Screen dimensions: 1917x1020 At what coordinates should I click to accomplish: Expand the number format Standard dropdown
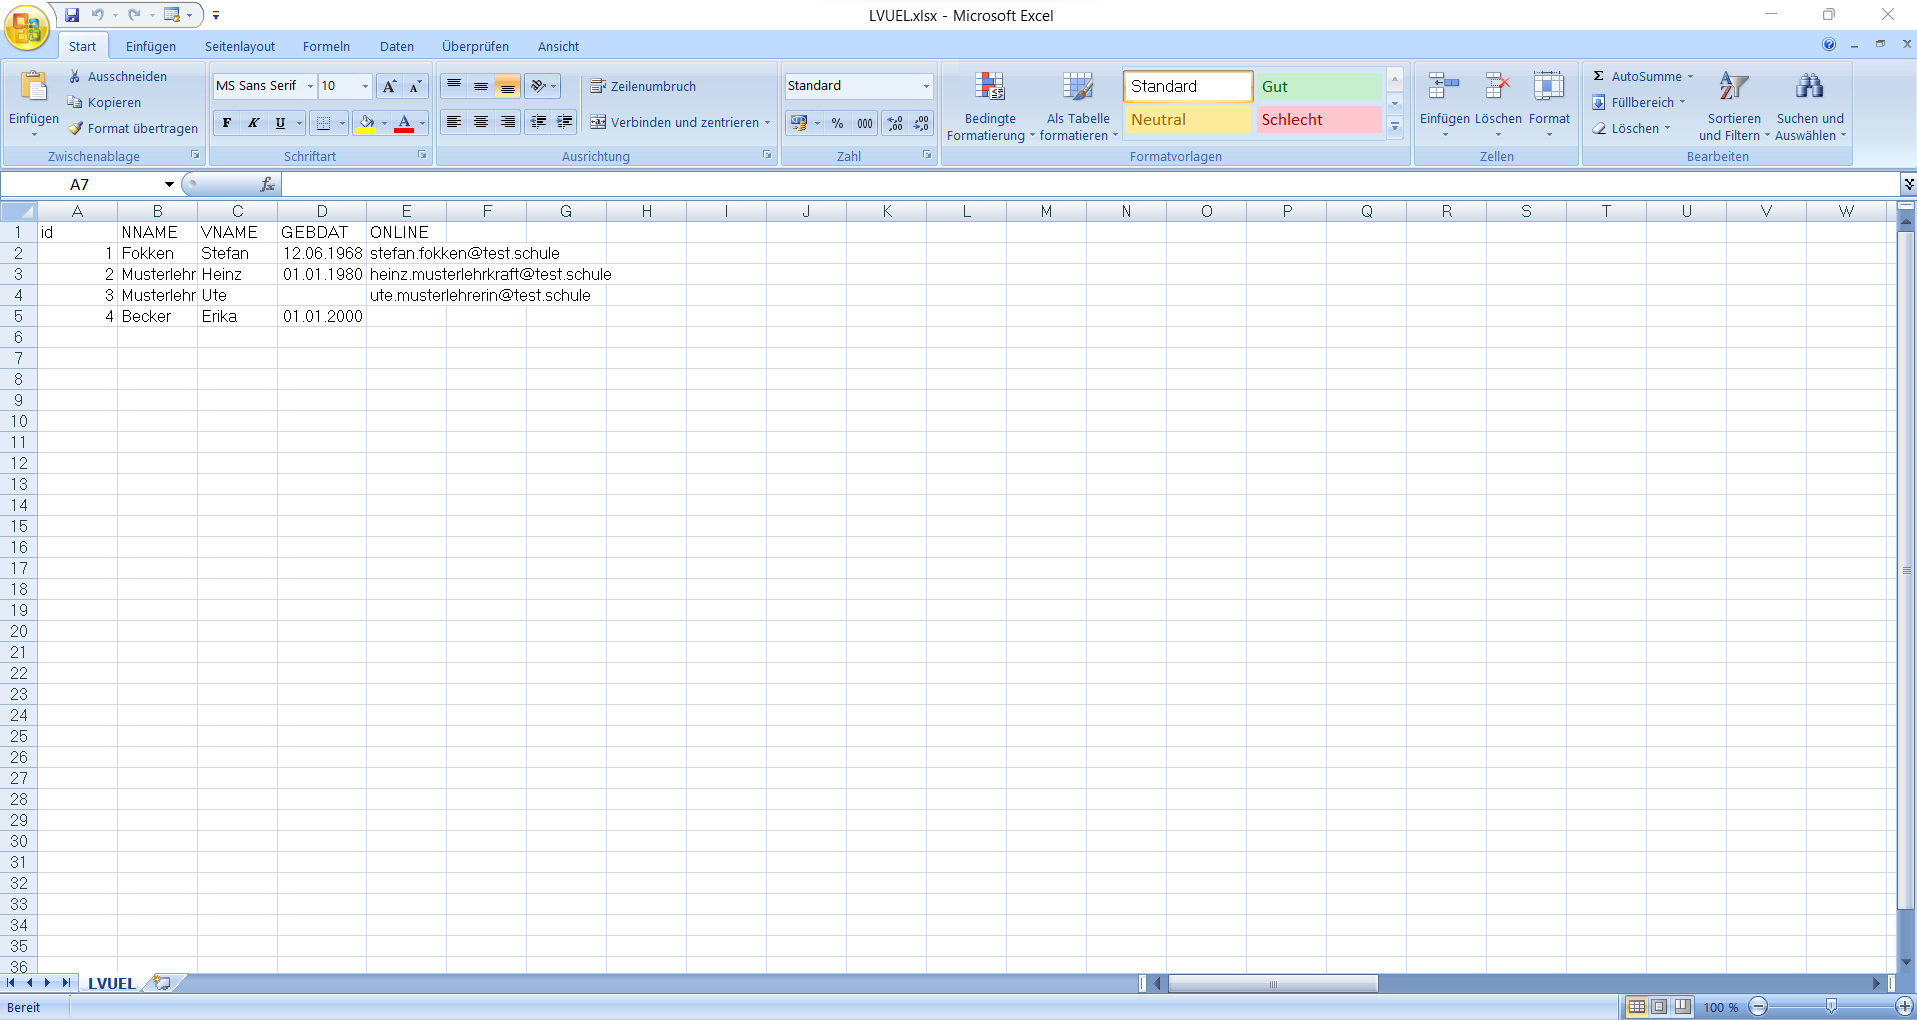click(x=926, y=86)
